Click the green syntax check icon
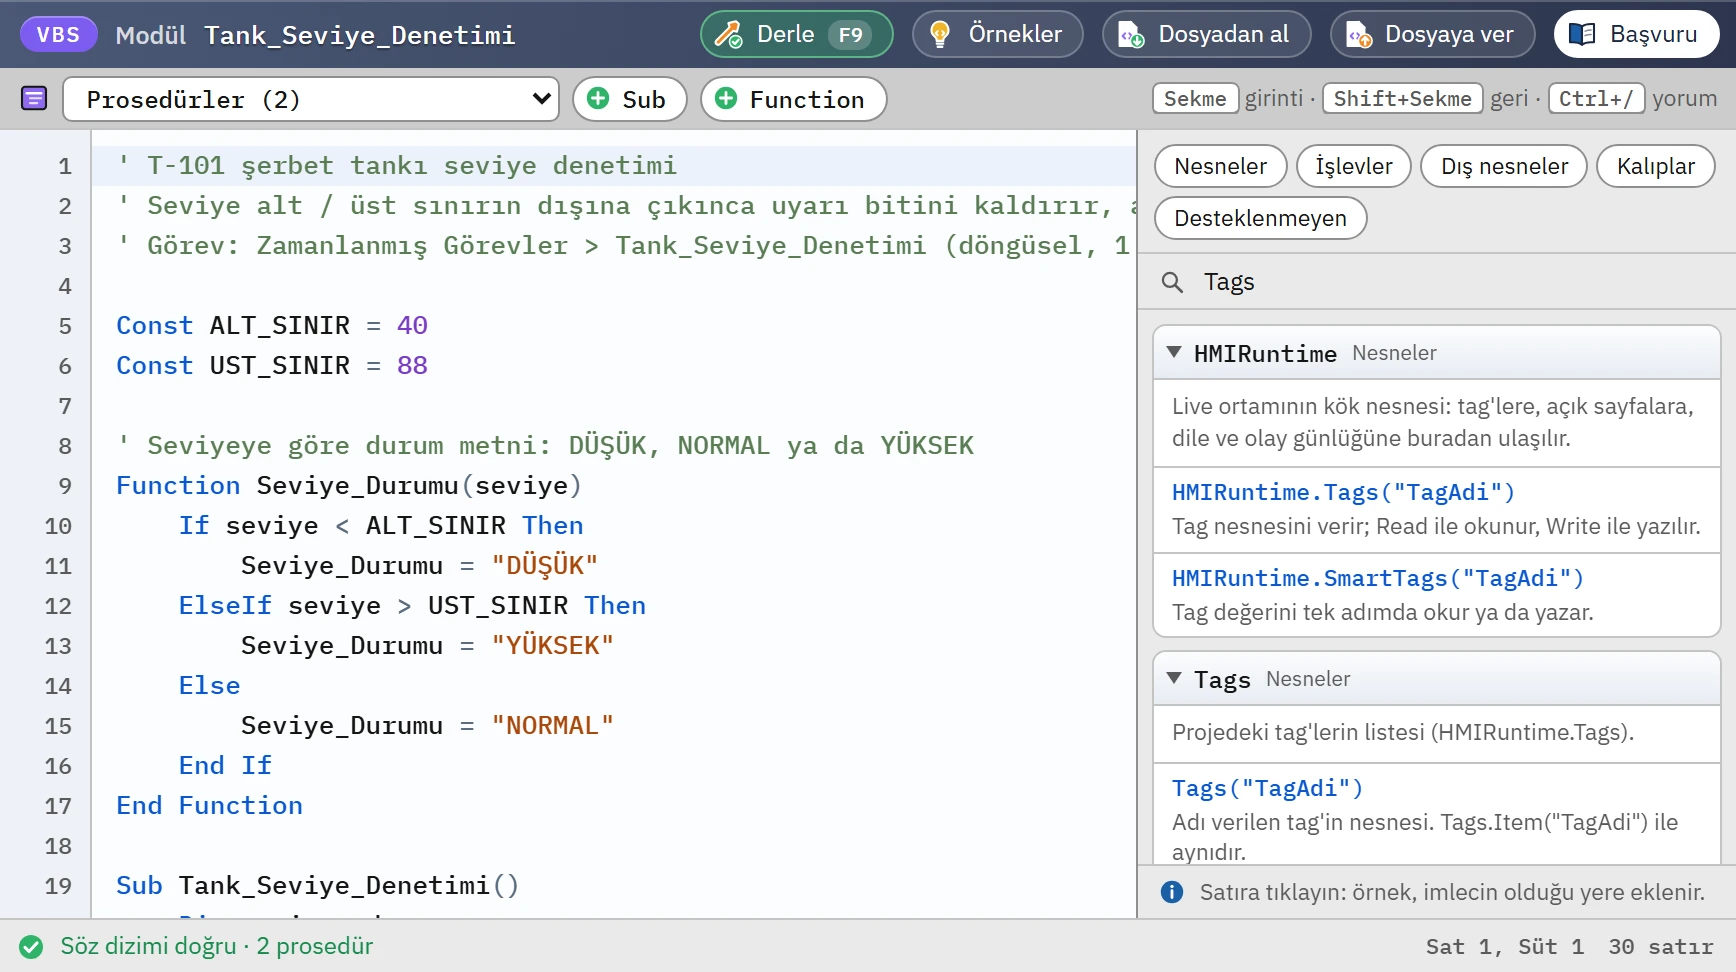 click(x=31, y=946)
